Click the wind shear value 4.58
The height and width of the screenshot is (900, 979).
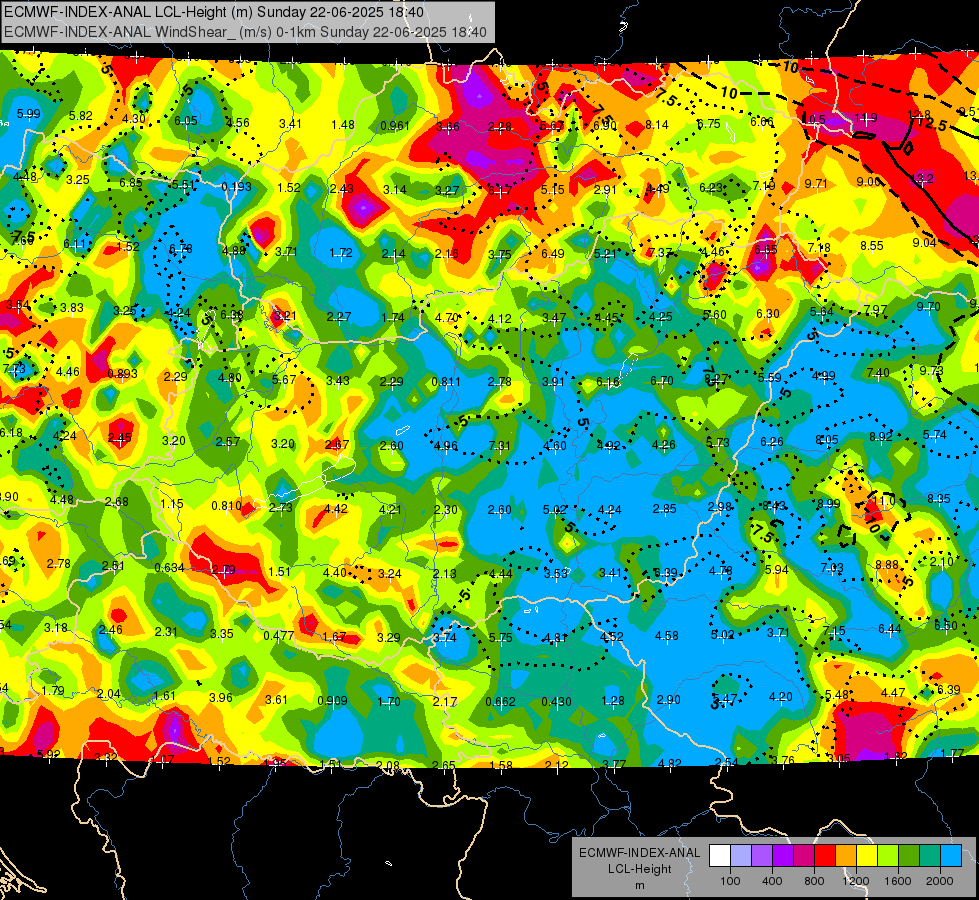coord(667,636)
